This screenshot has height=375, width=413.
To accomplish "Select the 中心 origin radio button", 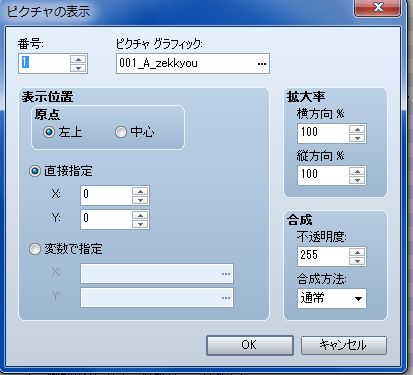I will (121, 132).
